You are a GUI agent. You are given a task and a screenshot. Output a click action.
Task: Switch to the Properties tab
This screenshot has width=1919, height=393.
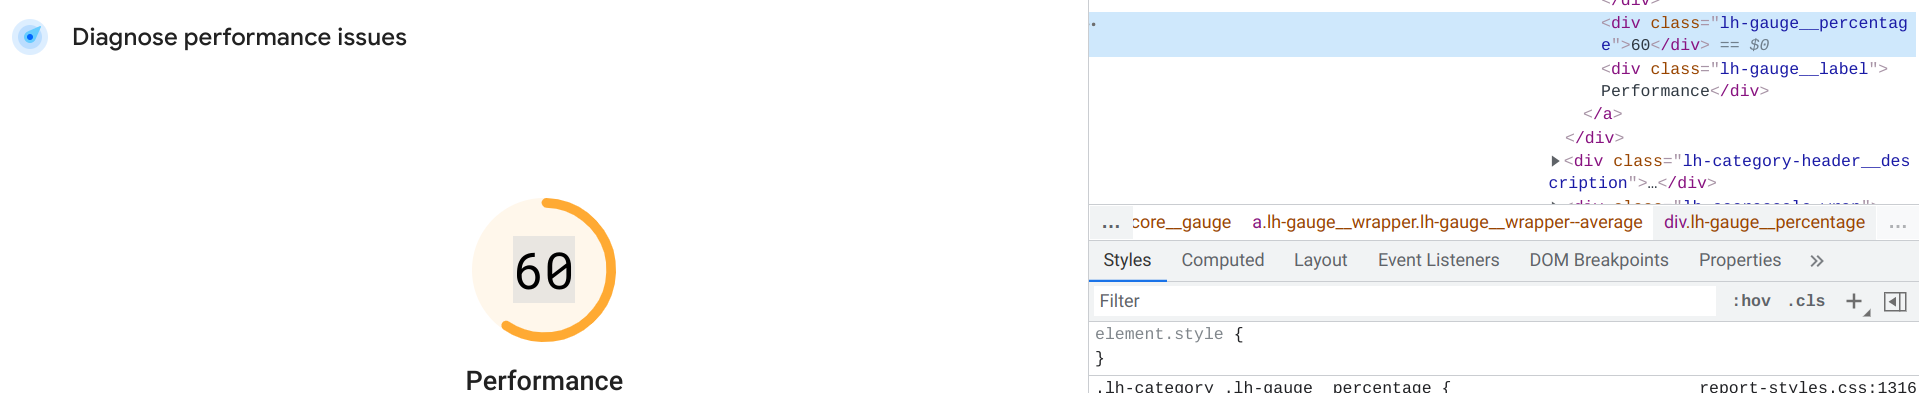pos(1739,260)
